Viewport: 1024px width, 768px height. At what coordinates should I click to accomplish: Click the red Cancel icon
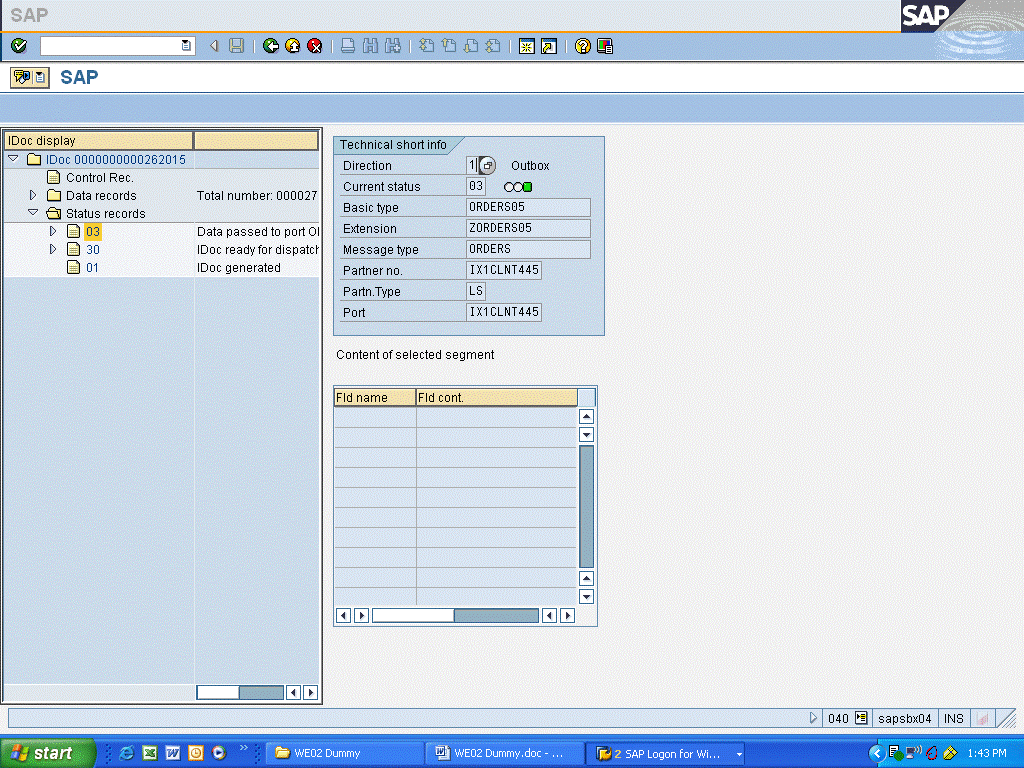[x=315, y=46]
